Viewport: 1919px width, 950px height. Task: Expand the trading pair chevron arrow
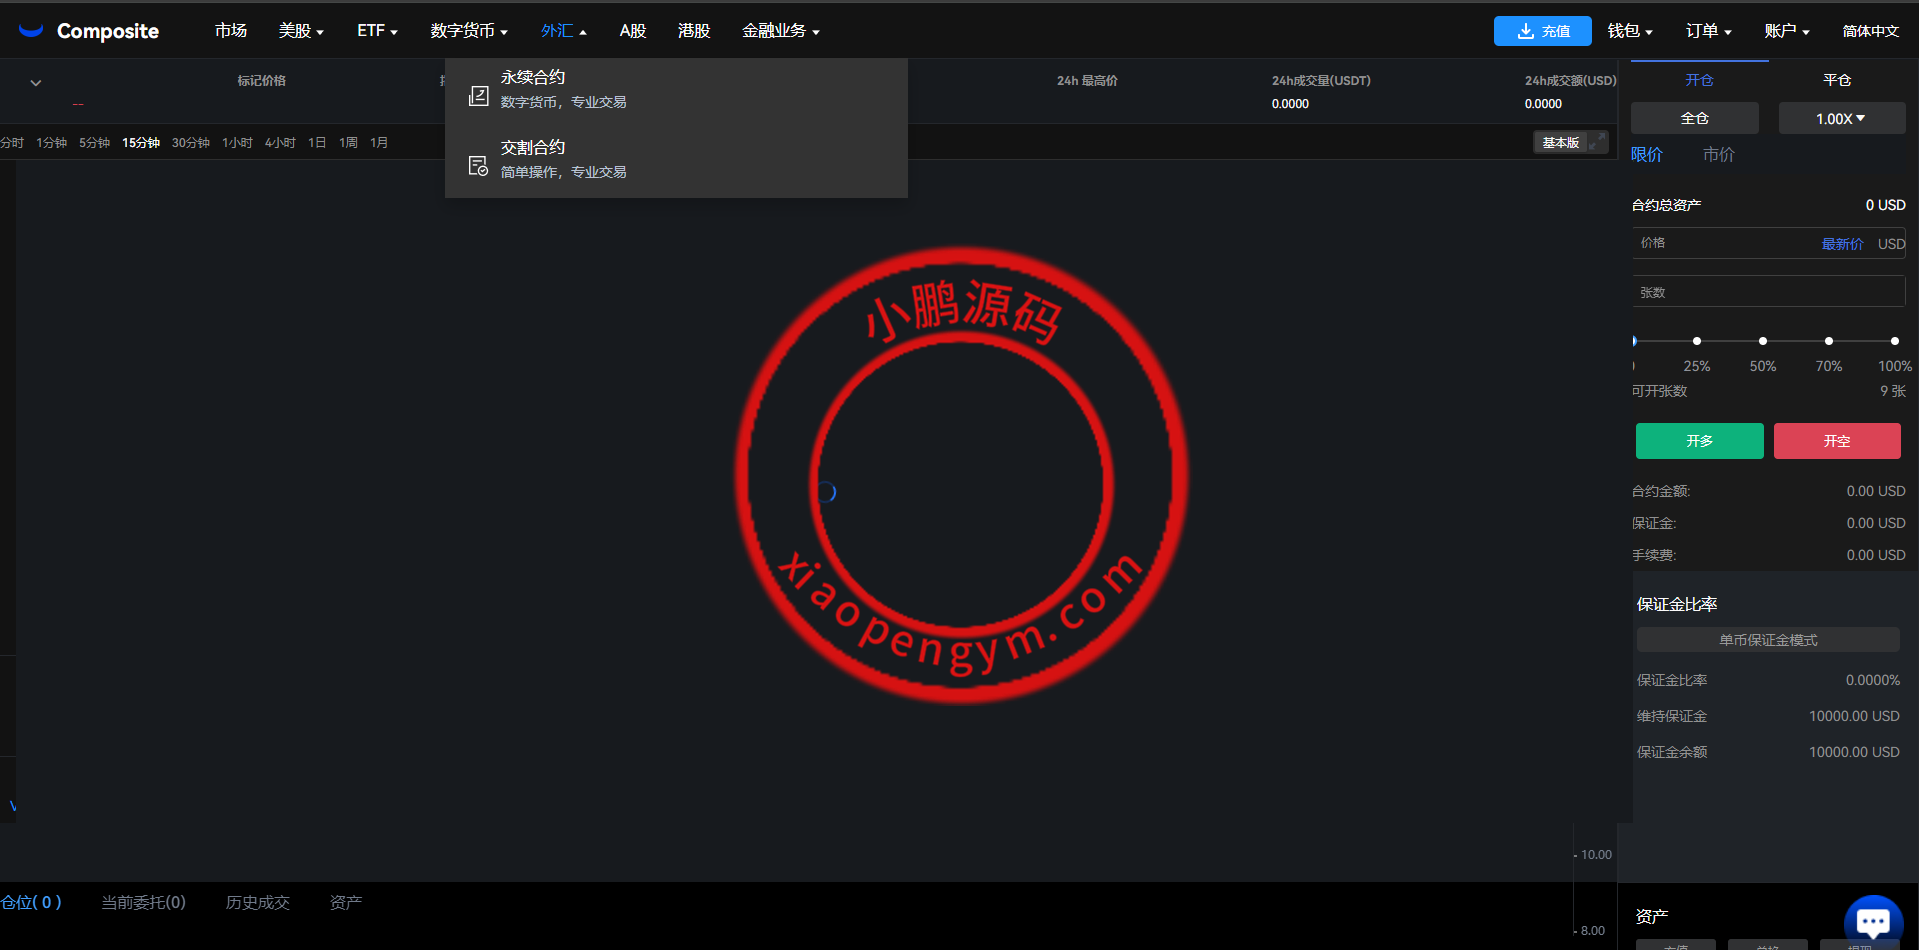pos(36,83)
